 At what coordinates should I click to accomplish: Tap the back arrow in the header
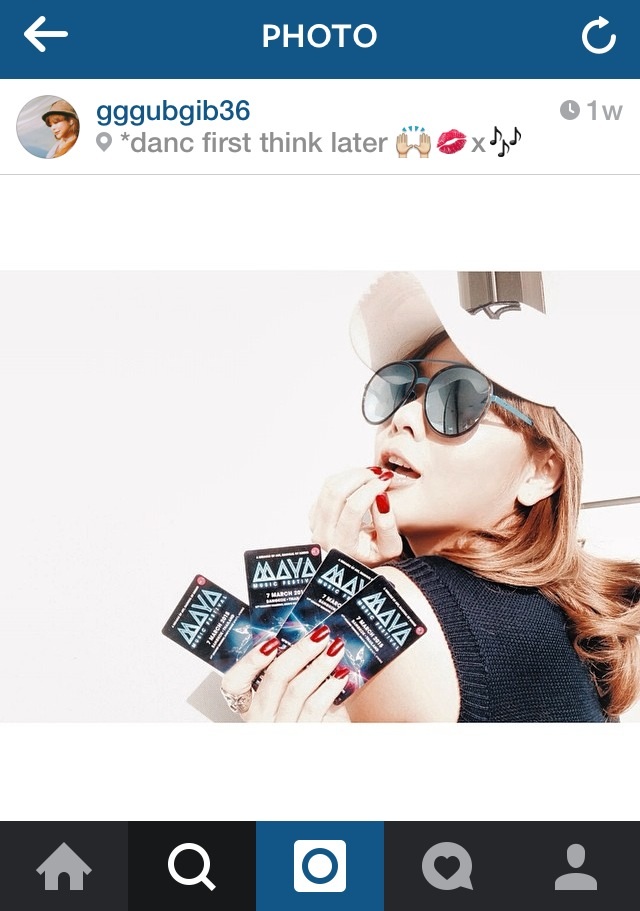45,34
